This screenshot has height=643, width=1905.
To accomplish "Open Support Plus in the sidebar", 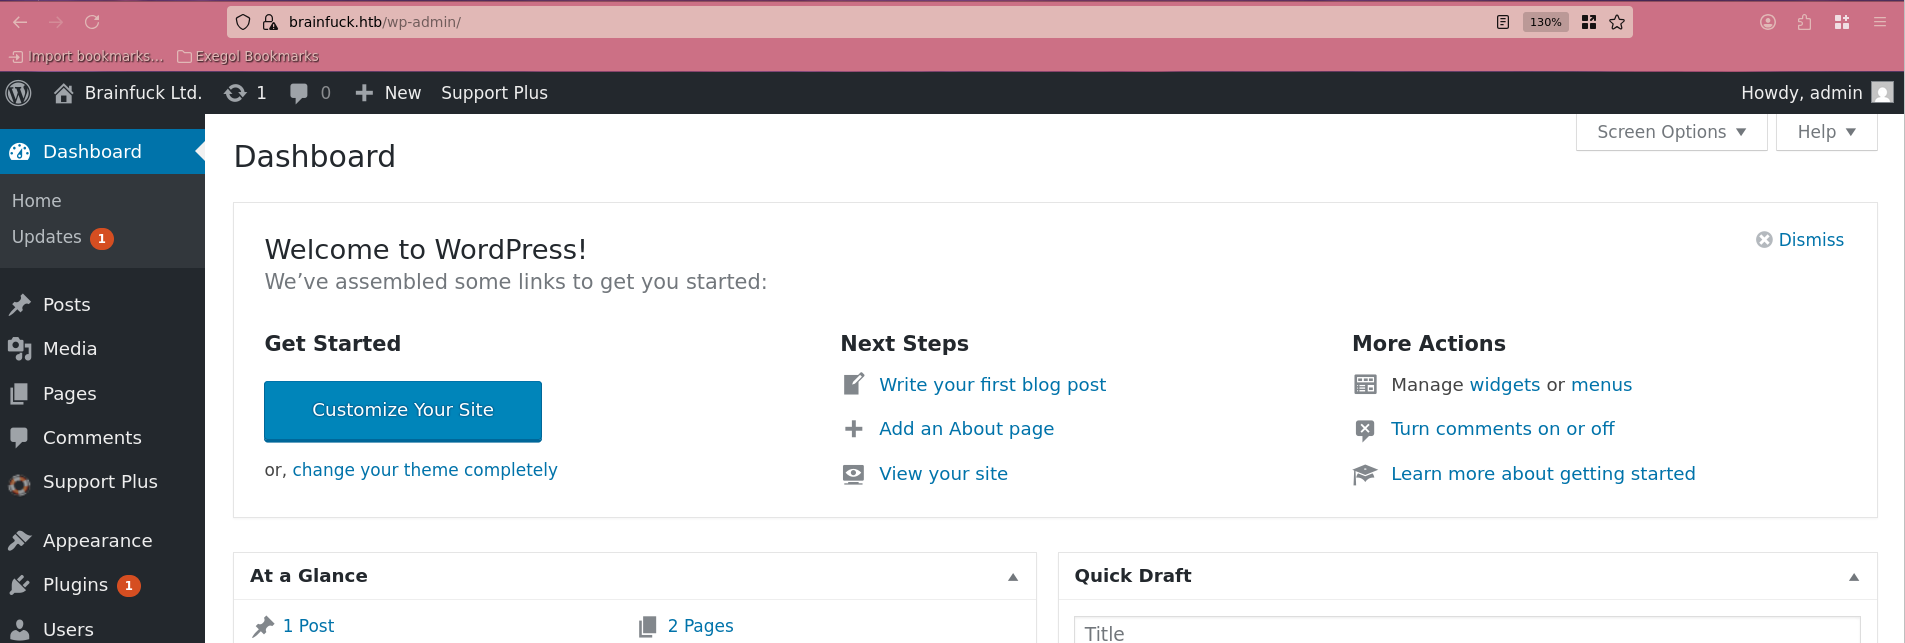I will click(x=100, y=482).
